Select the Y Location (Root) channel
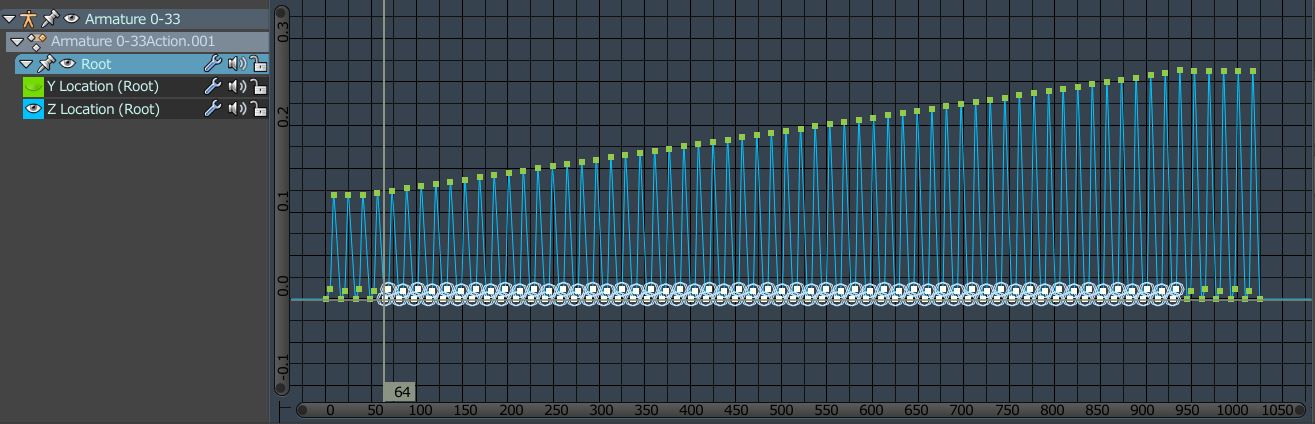The height and width of the screenshot is (424, 1315). (x=103, y=87)
